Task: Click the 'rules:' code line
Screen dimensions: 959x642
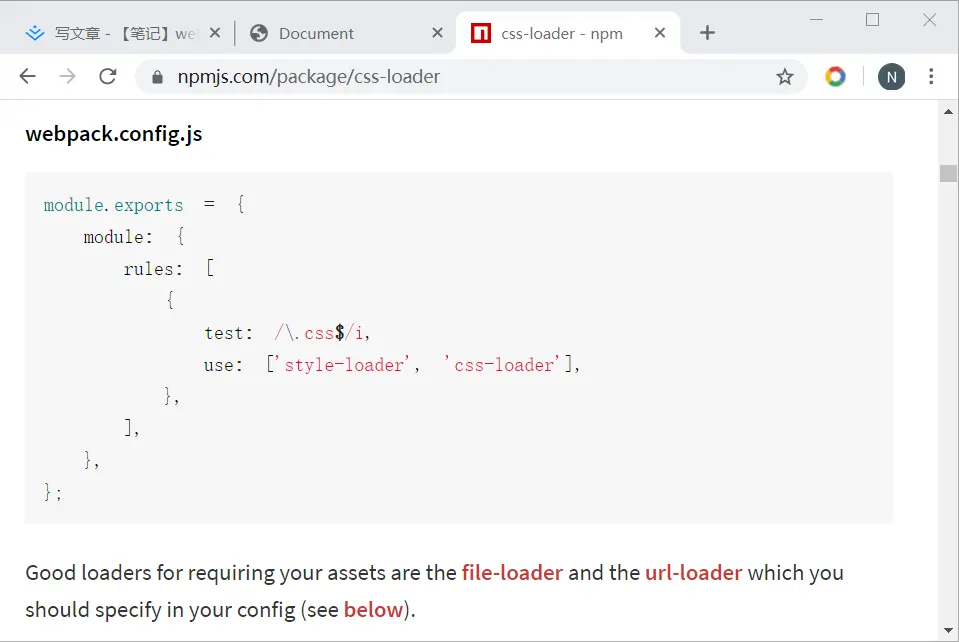Action: (169, 269)
